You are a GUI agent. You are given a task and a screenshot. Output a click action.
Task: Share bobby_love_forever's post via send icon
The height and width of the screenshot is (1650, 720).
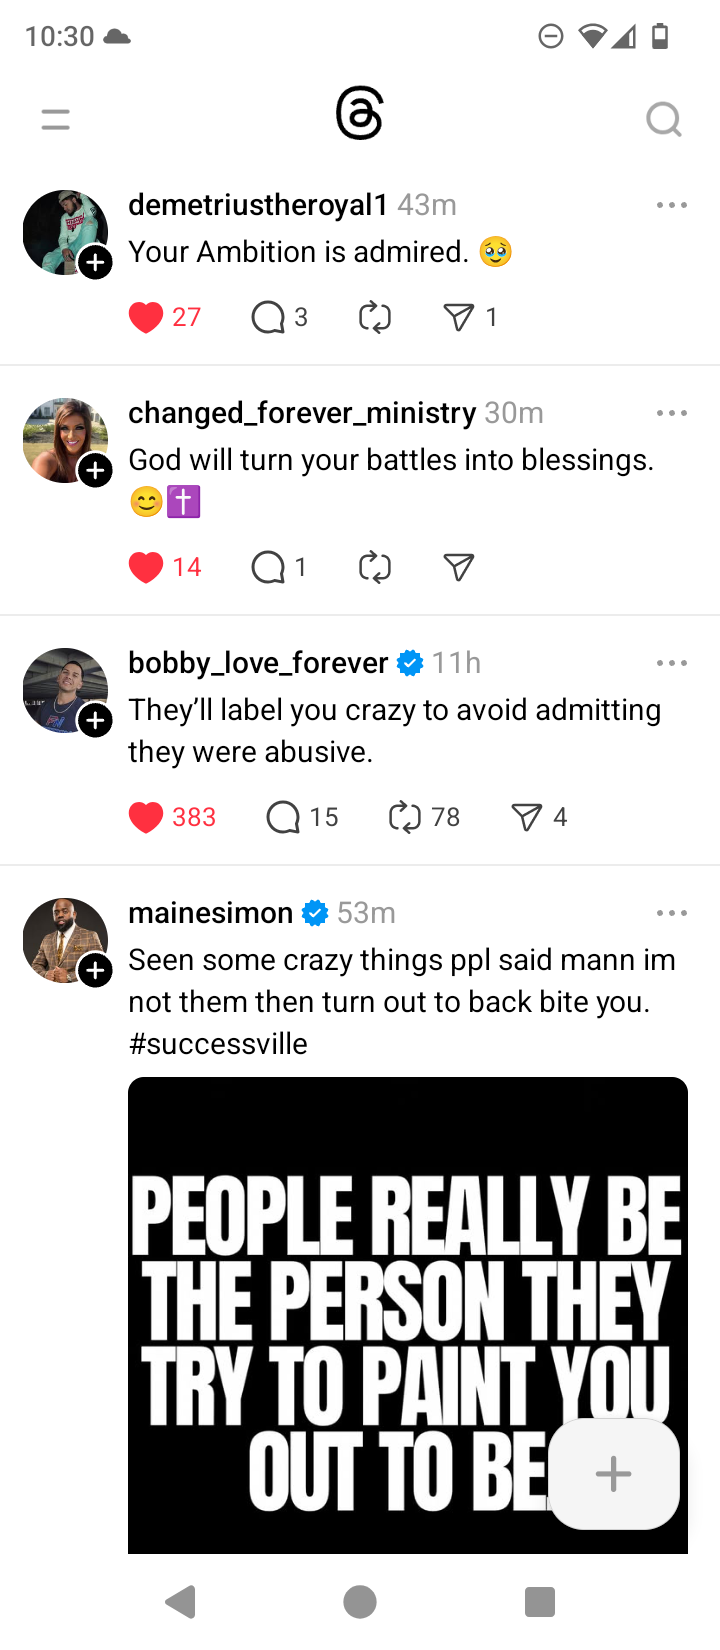click(x=526, y=818)
